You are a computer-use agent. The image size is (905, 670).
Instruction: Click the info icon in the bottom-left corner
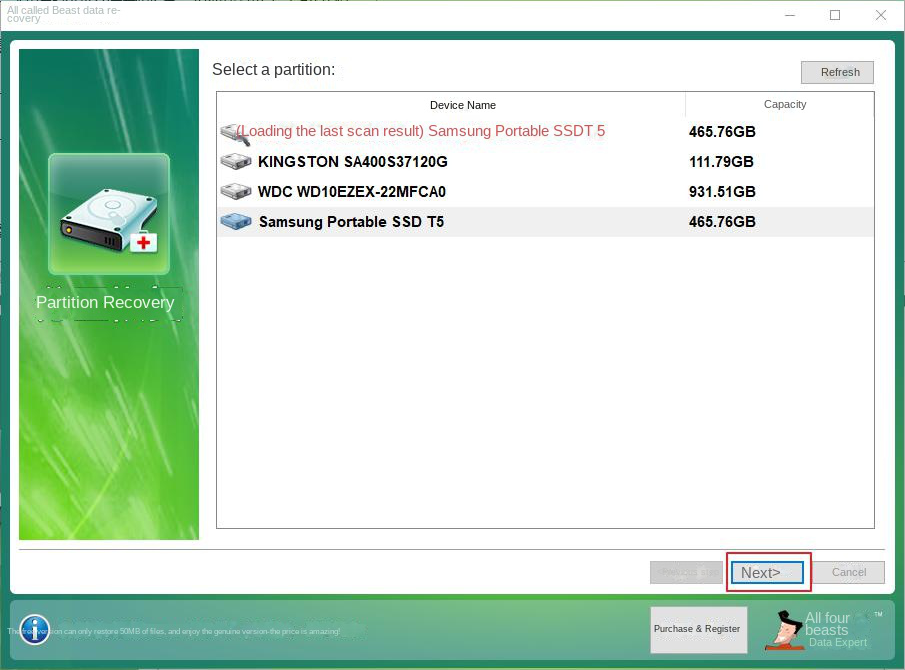[x=34, y=629]
